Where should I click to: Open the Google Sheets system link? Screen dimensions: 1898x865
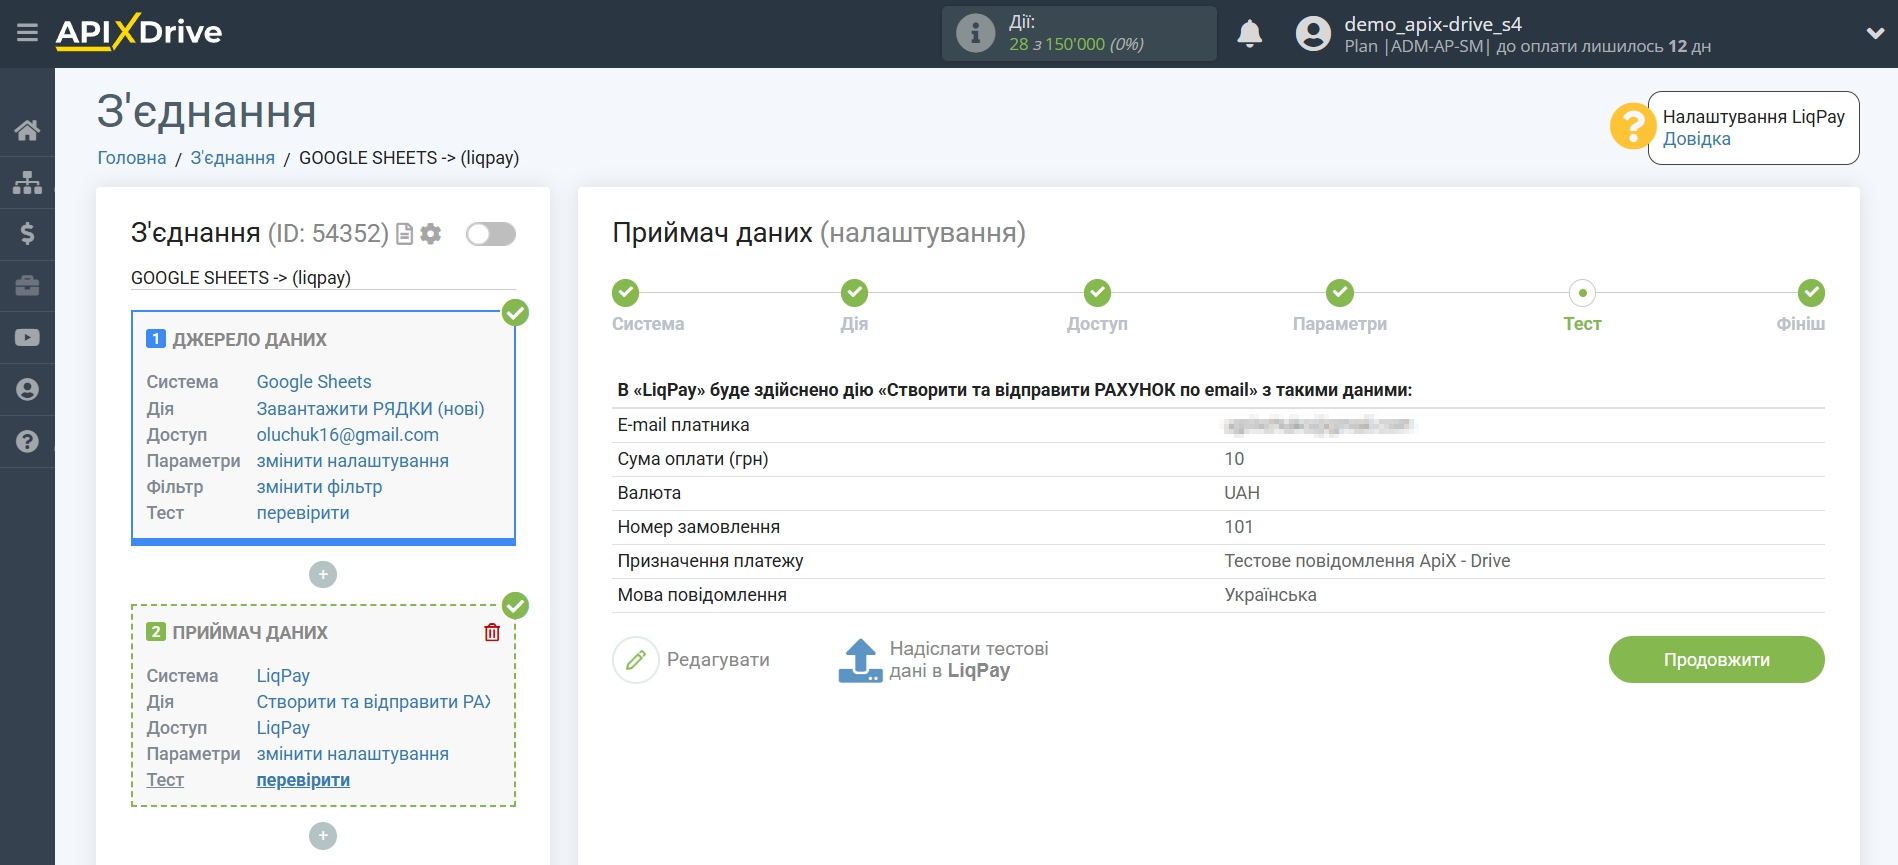click(x=314, y=382)
